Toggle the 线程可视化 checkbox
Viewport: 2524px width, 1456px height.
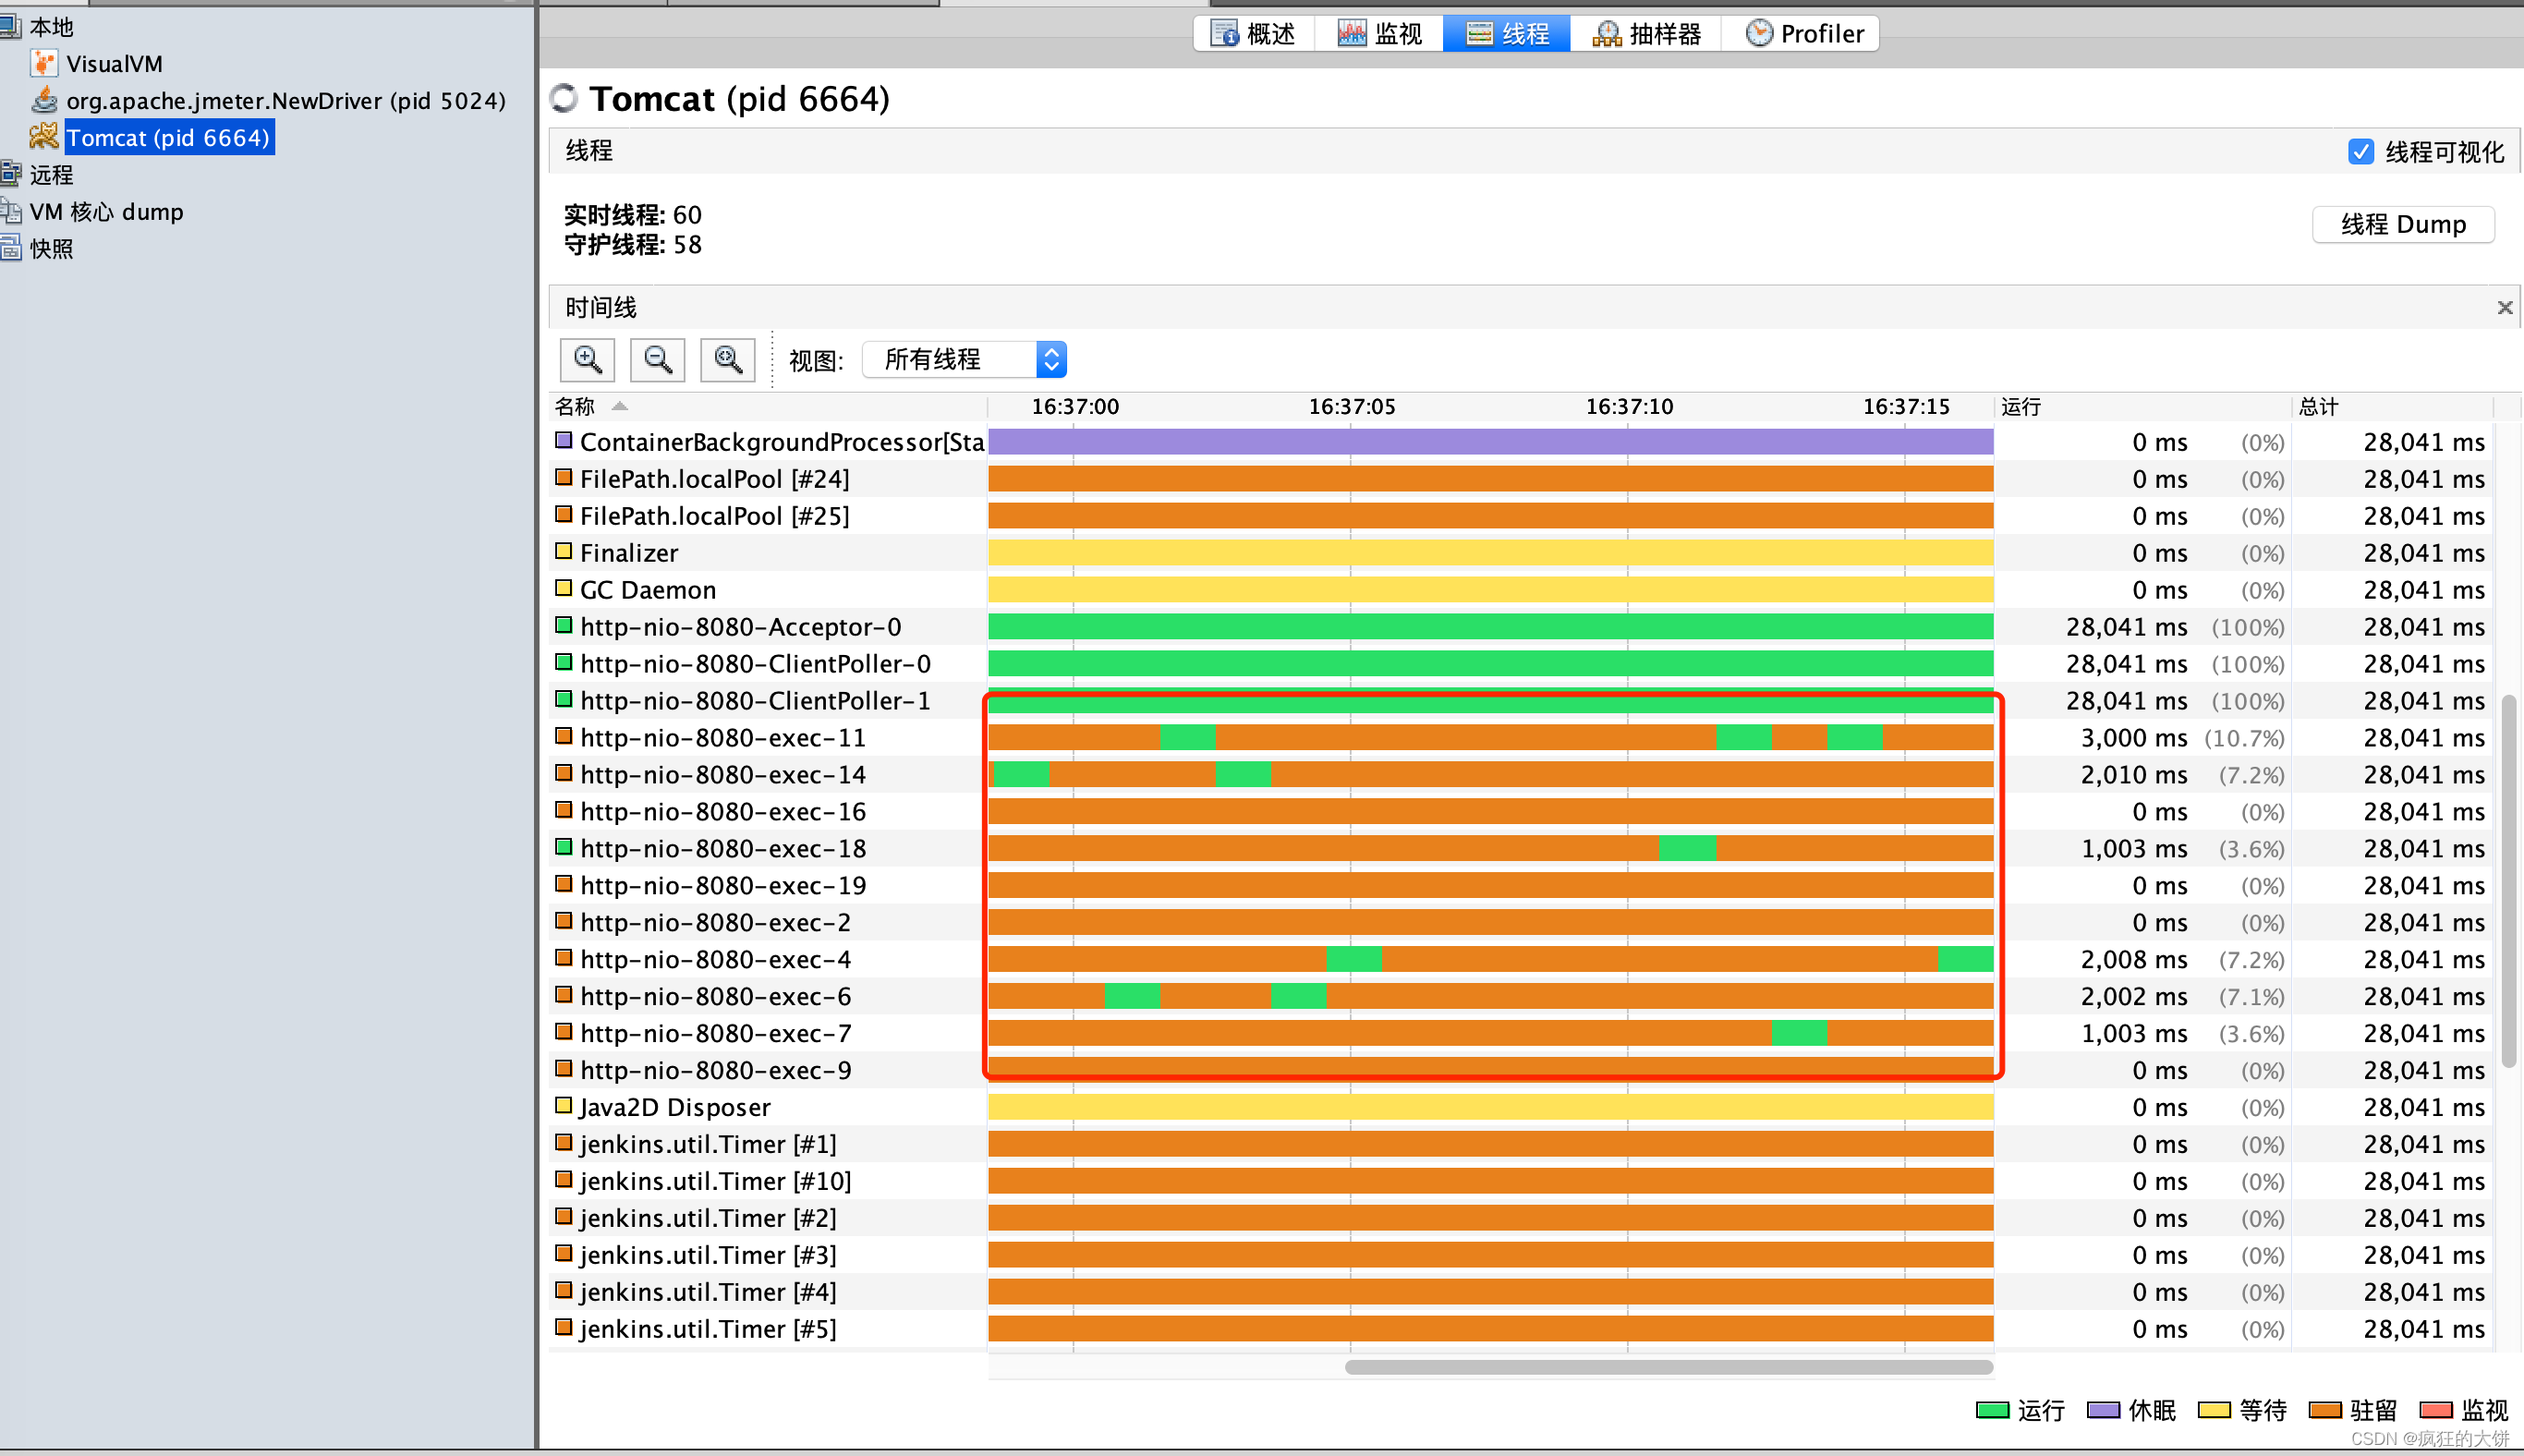2361,151
